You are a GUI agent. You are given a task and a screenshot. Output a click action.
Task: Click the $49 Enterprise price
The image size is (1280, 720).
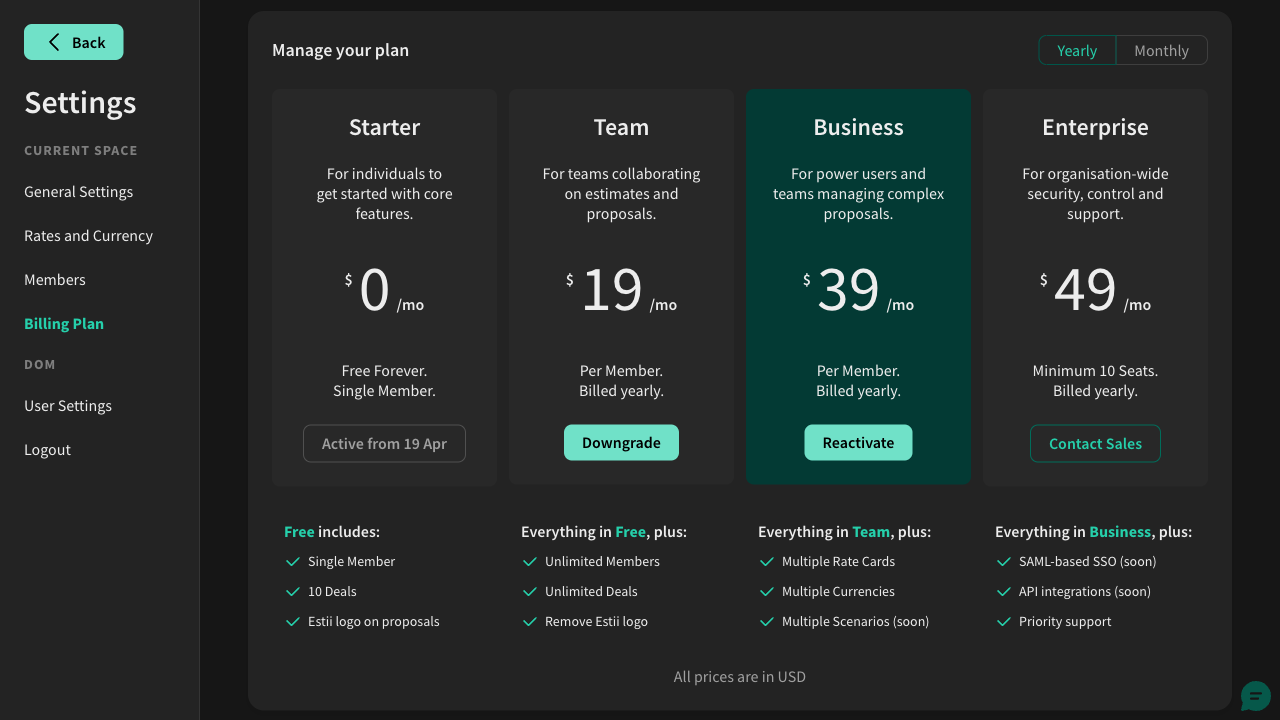pos(1095,290)
